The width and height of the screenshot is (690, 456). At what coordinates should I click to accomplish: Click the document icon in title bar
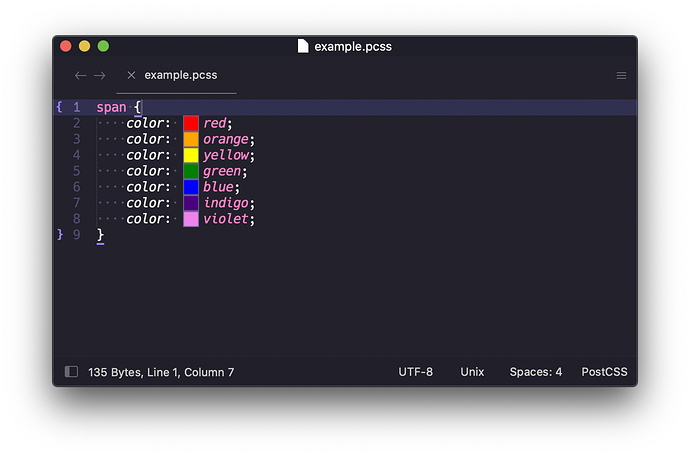[303, 46]
